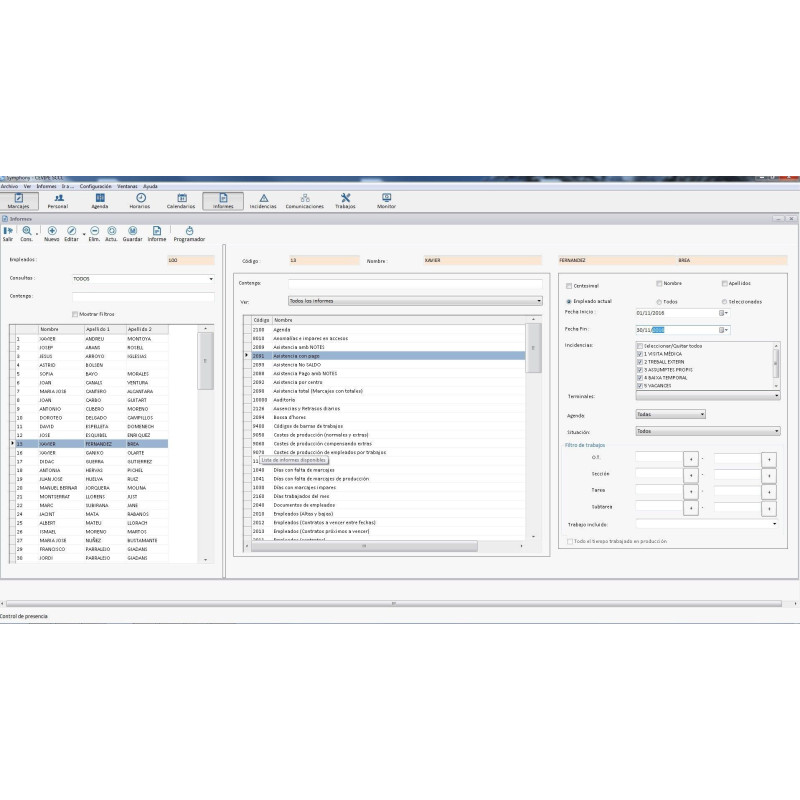Viewport: 800px width, 800px height.
Task: Click the Informe toolbar button
Action: click(x=157, y=234)
